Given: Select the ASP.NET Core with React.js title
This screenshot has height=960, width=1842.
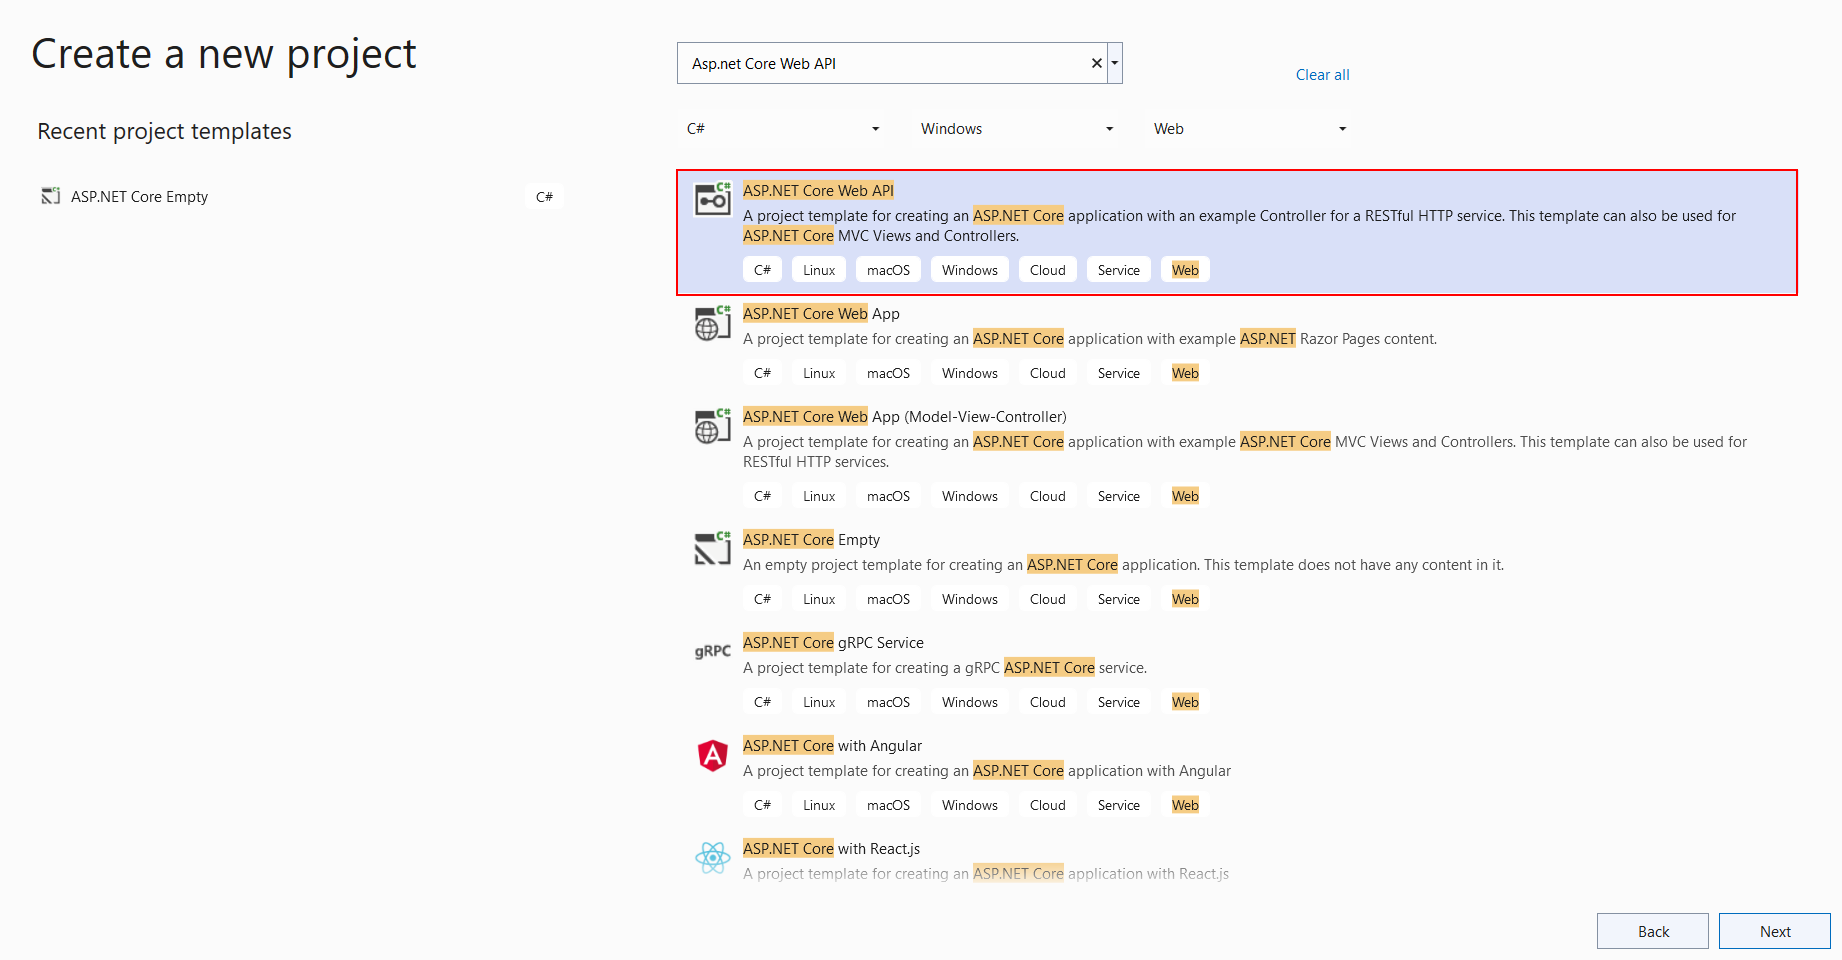Looking at the screenshot, I should [831, 849].
